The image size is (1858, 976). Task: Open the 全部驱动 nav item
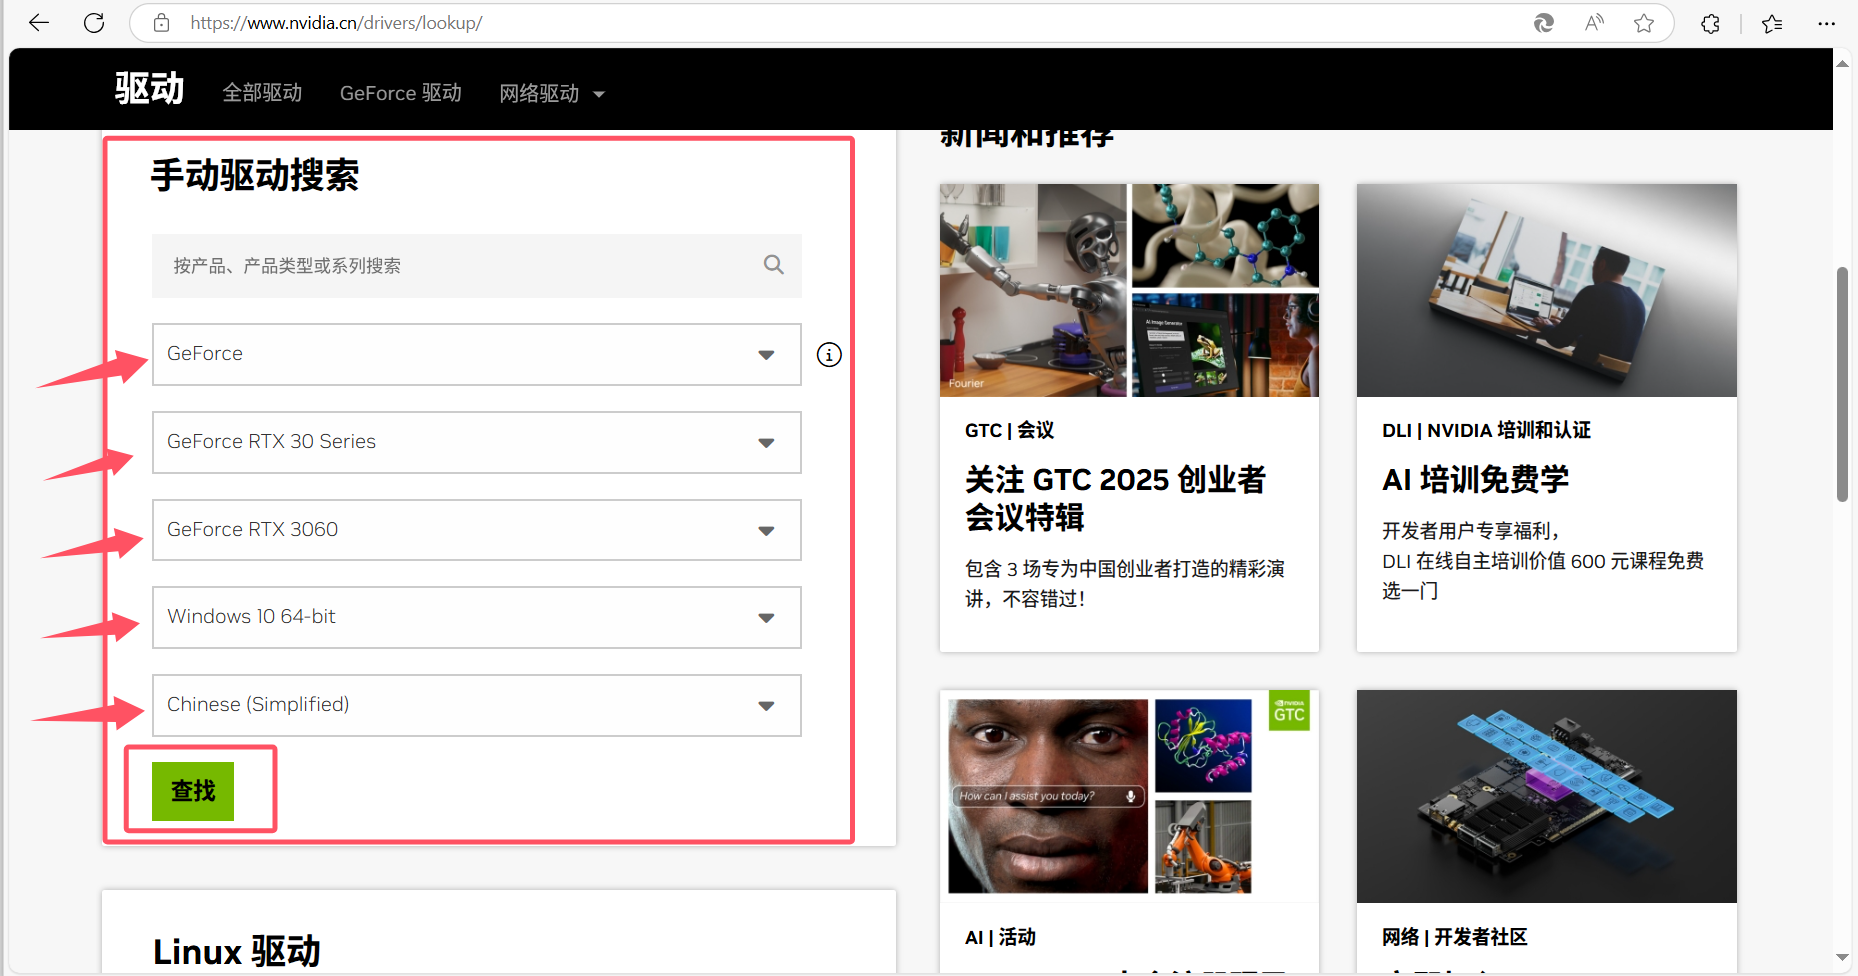(262, 93)
